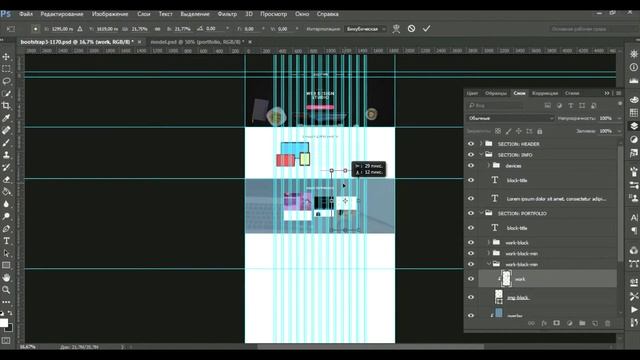This screenshot has height=360, width=640.
Task: Hide the selected work layer
Action: (471, 279)
